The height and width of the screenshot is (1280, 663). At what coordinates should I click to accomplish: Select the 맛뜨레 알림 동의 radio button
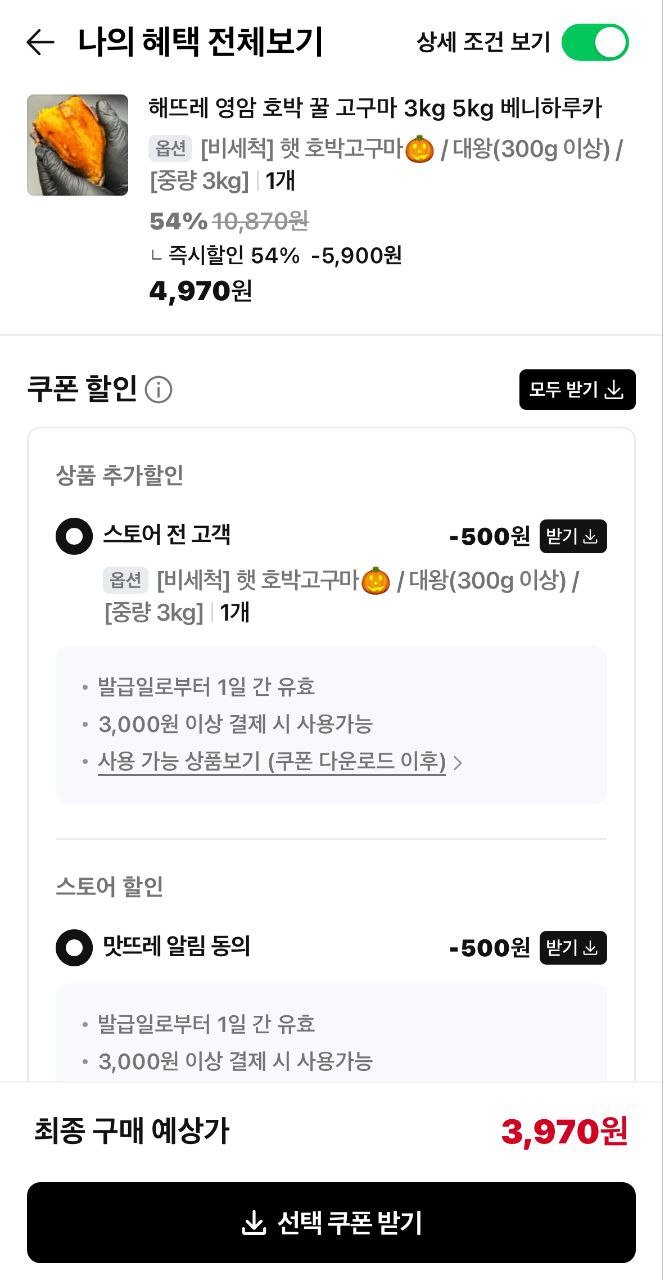[74, 947]
